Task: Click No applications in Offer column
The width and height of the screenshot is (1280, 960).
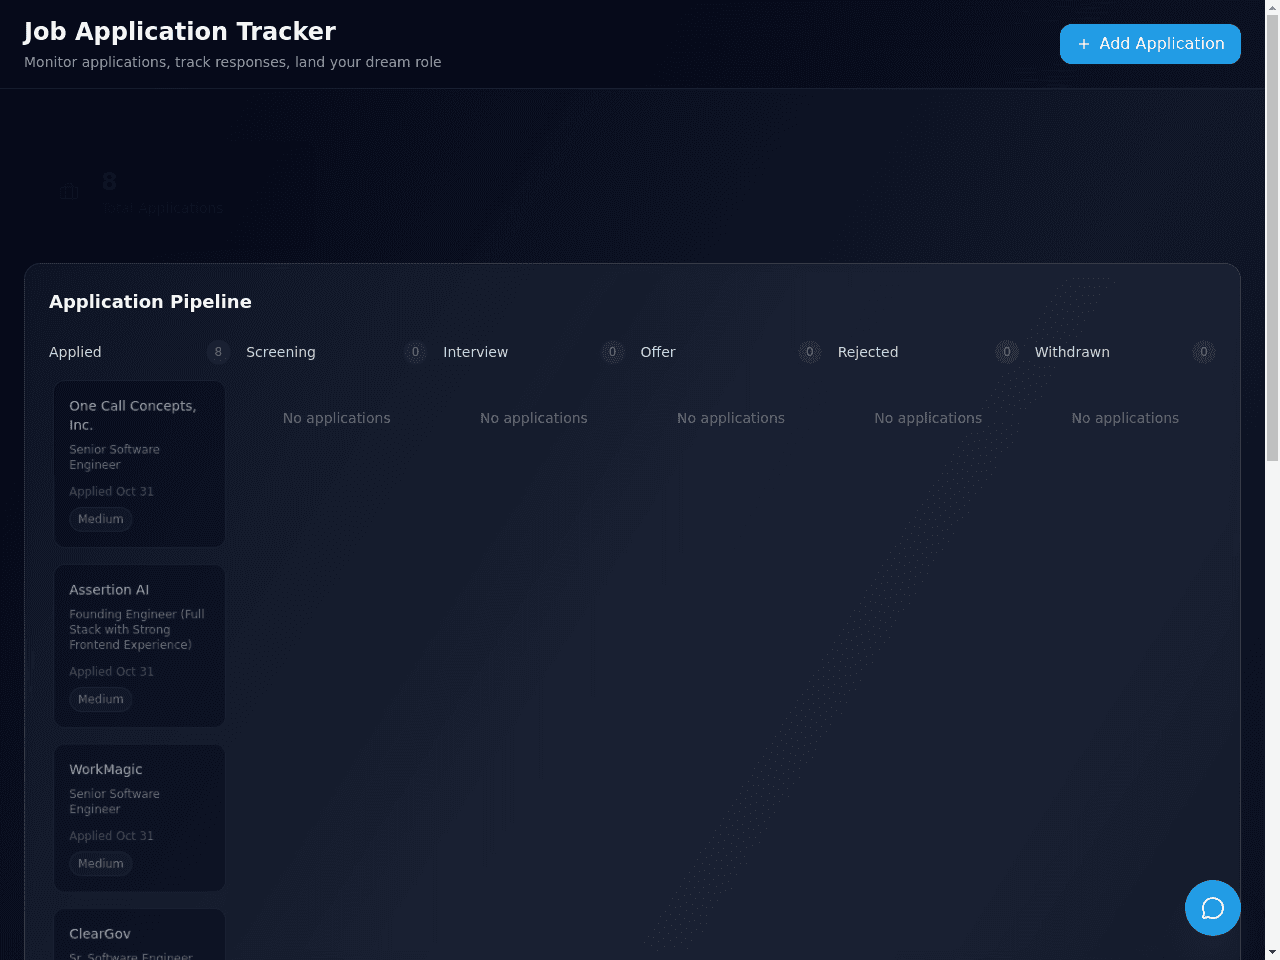Action: [731, 418]
